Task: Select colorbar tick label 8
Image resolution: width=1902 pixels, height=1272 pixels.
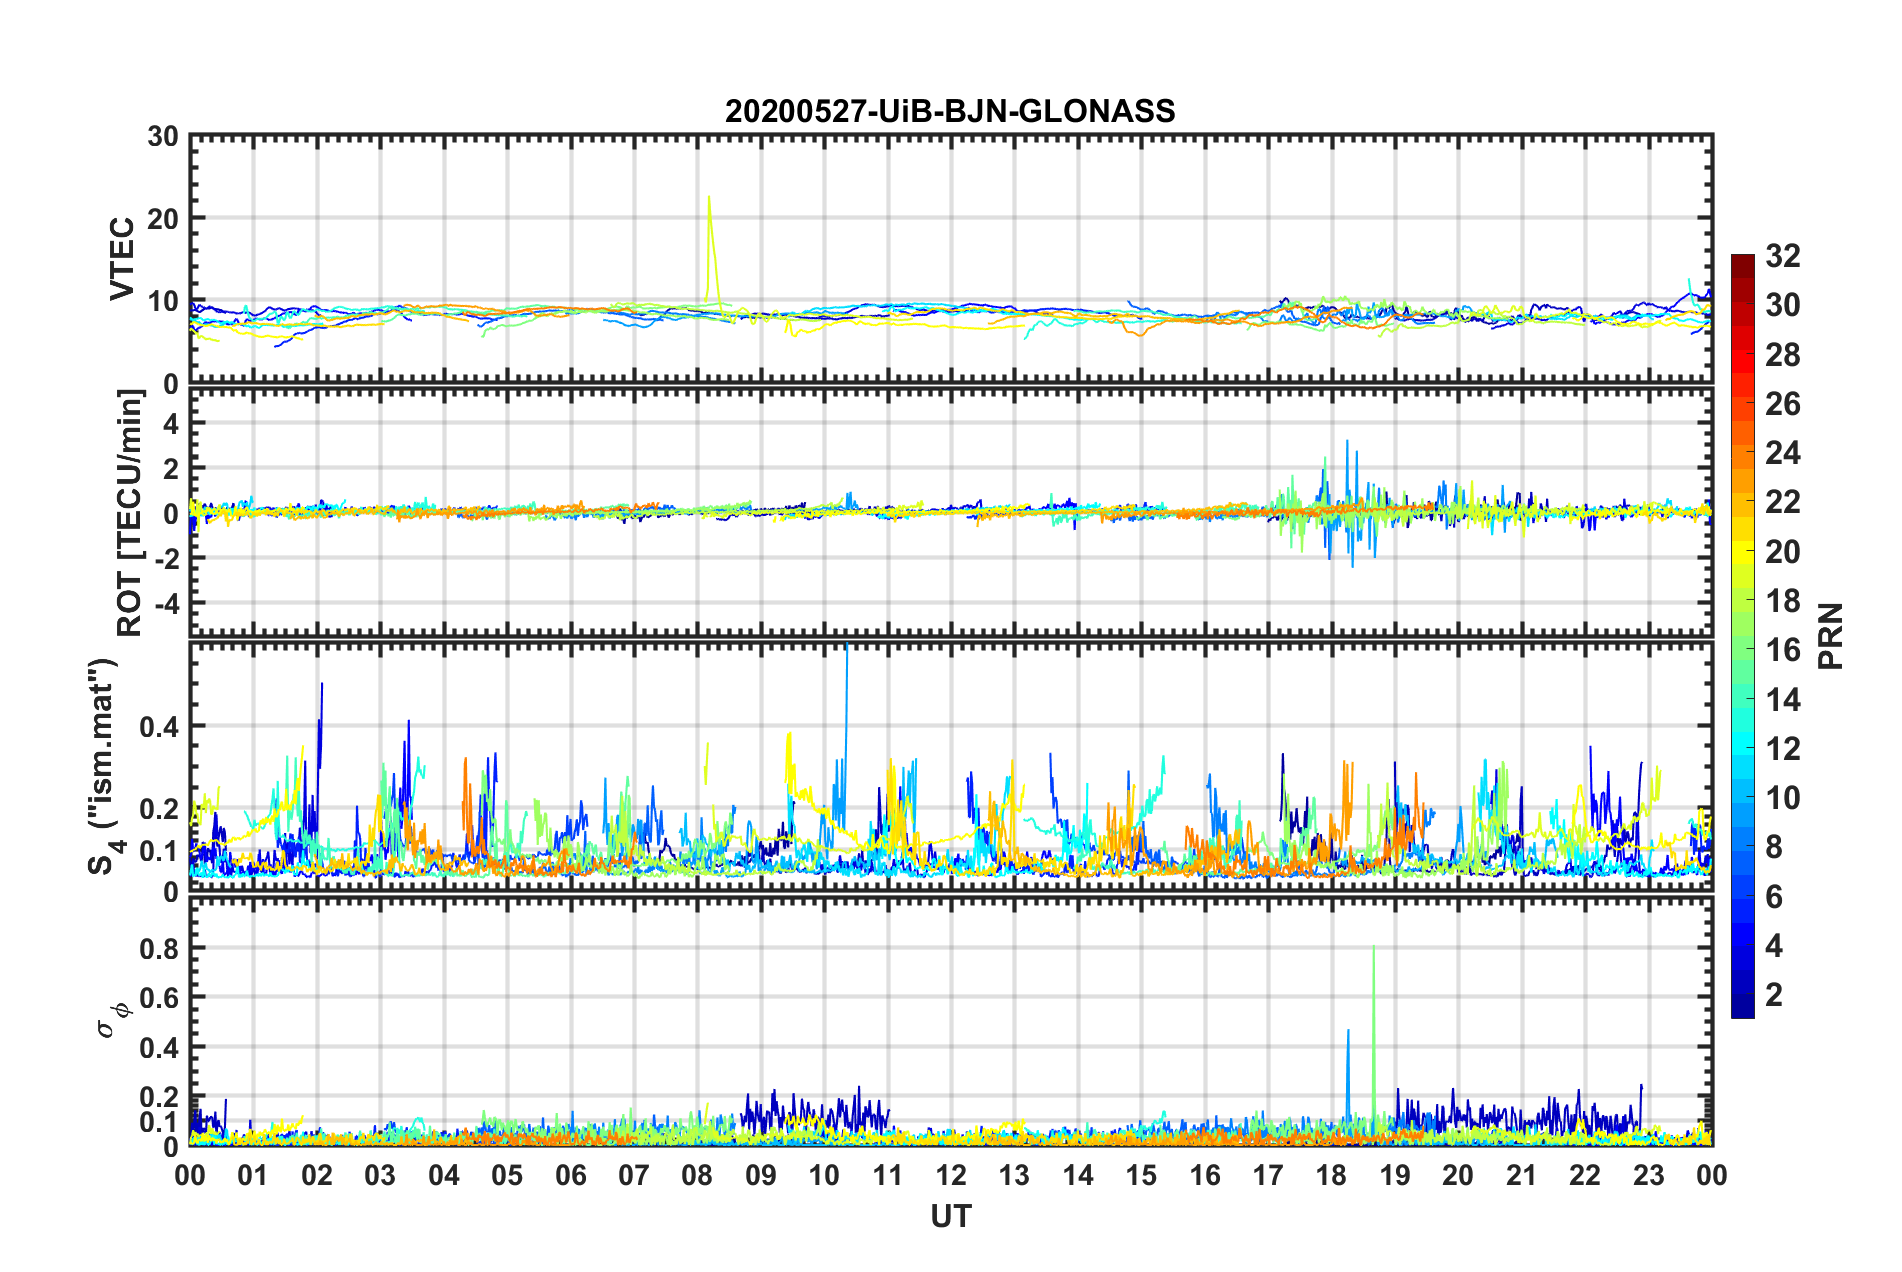Action: click(x=1774, y=847)
